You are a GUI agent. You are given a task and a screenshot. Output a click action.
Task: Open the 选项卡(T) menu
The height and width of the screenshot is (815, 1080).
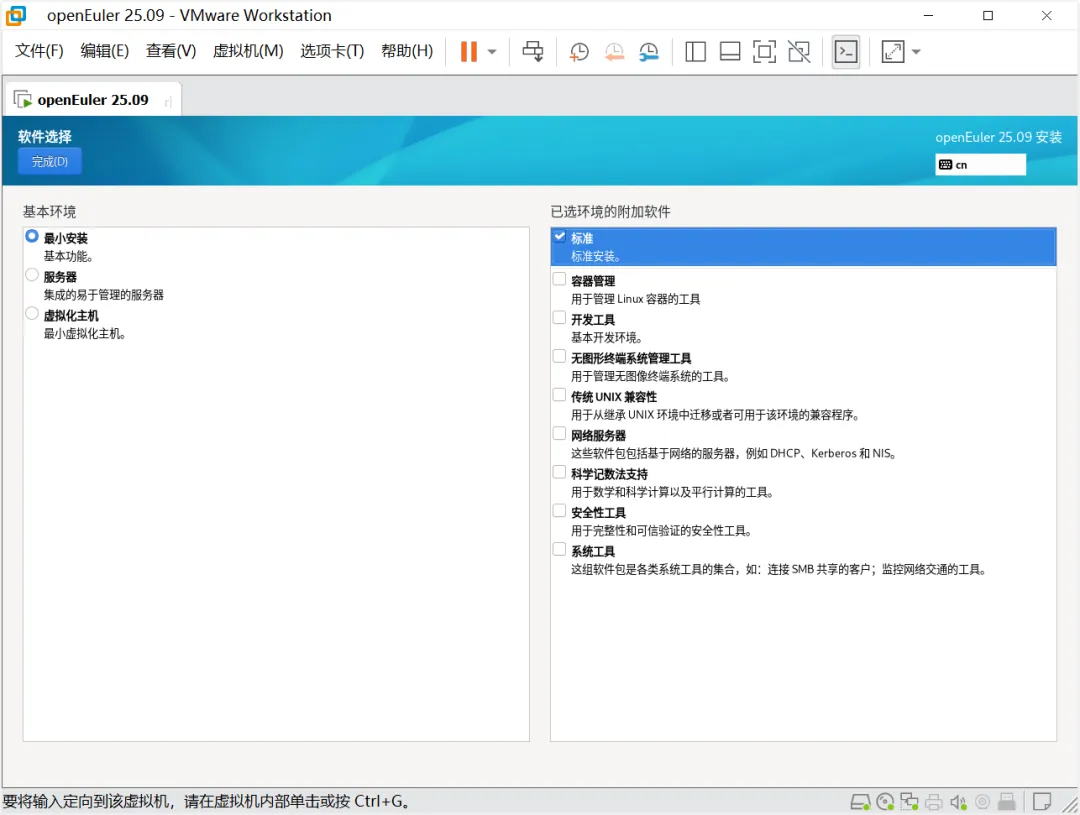(x=332, y=51)
